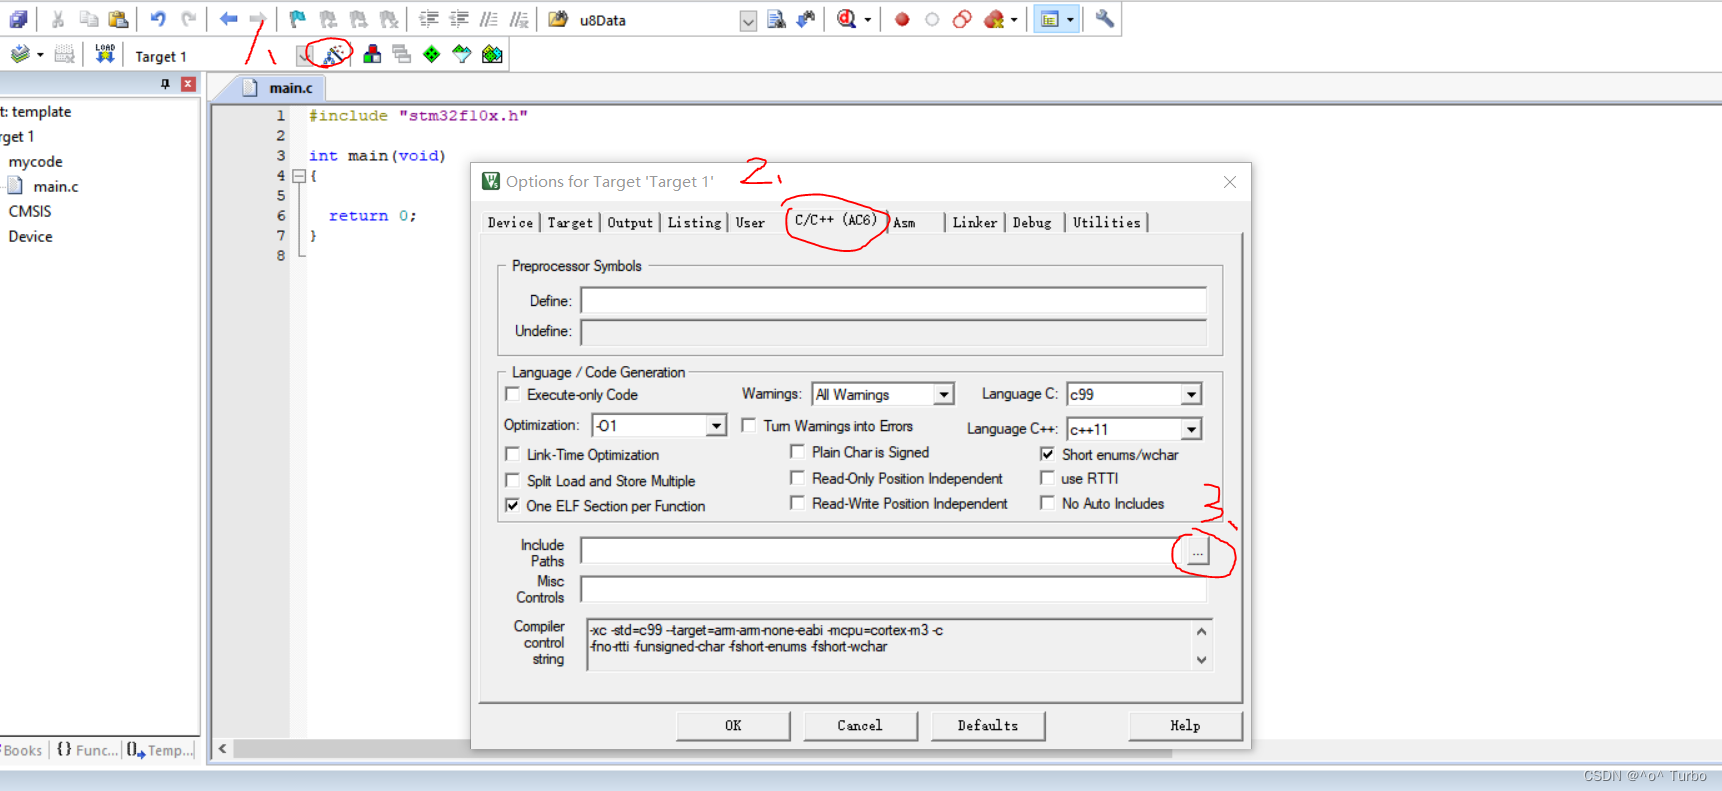Close the project panel red X
Screen dimensions: 1722x791
pos(188,84)
